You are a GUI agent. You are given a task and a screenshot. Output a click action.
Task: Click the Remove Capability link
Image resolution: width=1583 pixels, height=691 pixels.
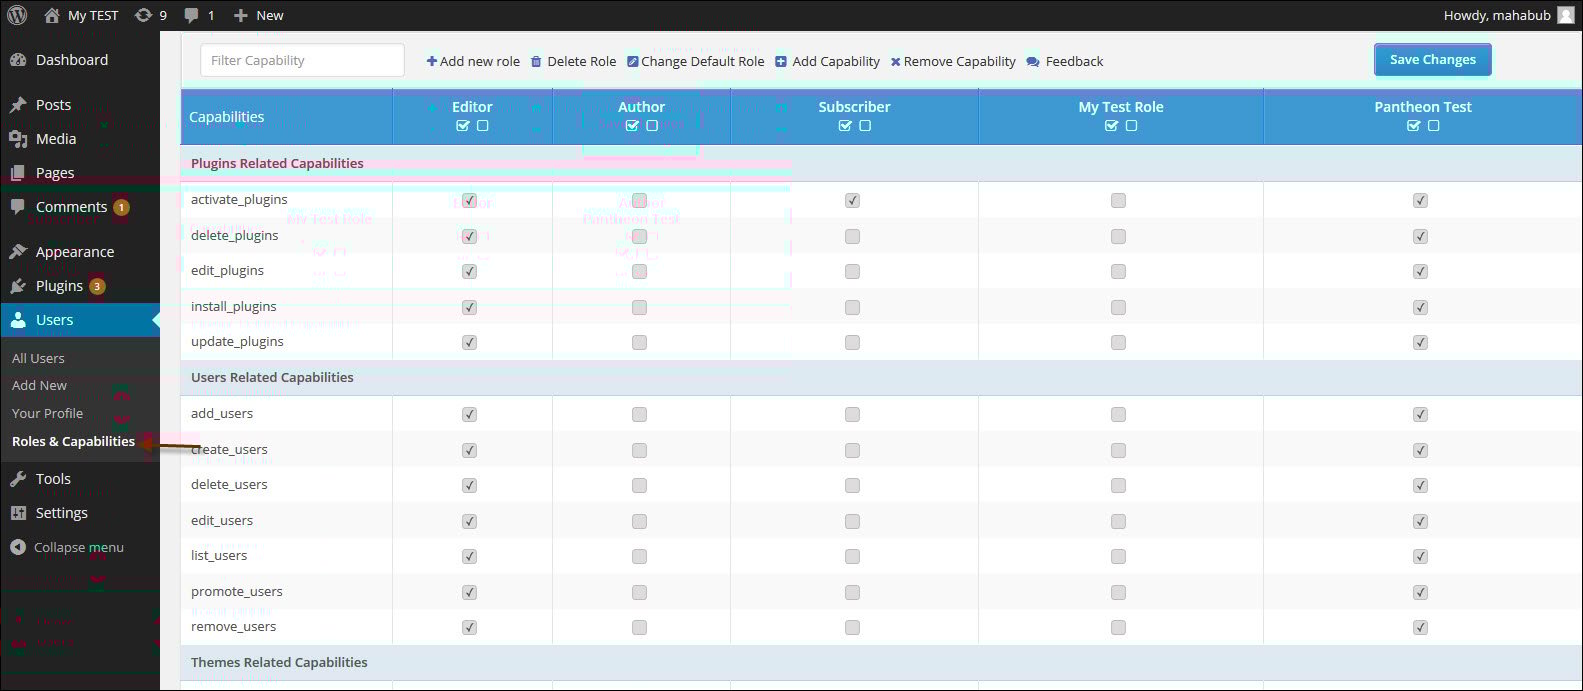[x=960, y=62]
